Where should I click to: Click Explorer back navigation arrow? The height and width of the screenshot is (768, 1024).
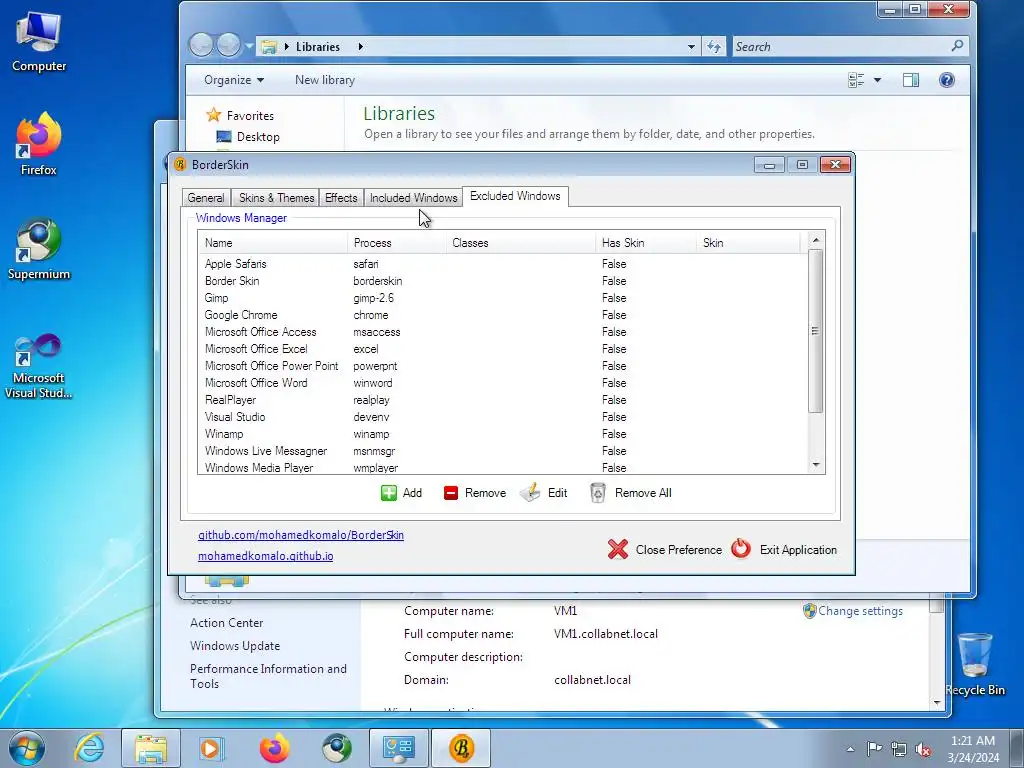201,45
